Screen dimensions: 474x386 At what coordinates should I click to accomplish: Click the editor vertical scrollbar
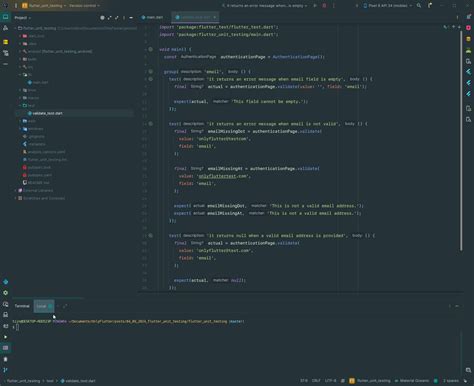461,140
